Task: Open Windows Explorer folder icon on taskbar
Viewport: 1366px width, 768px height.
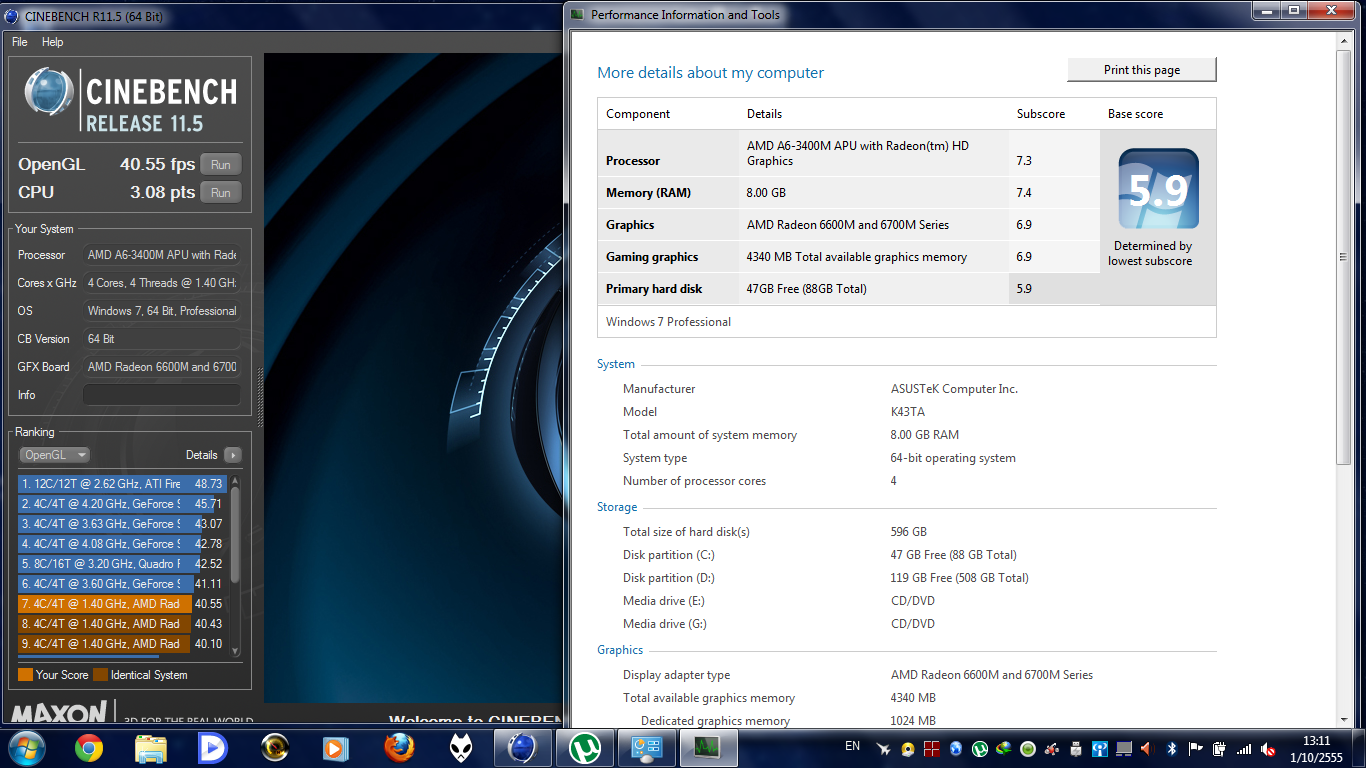Action: tap(151, 748)
